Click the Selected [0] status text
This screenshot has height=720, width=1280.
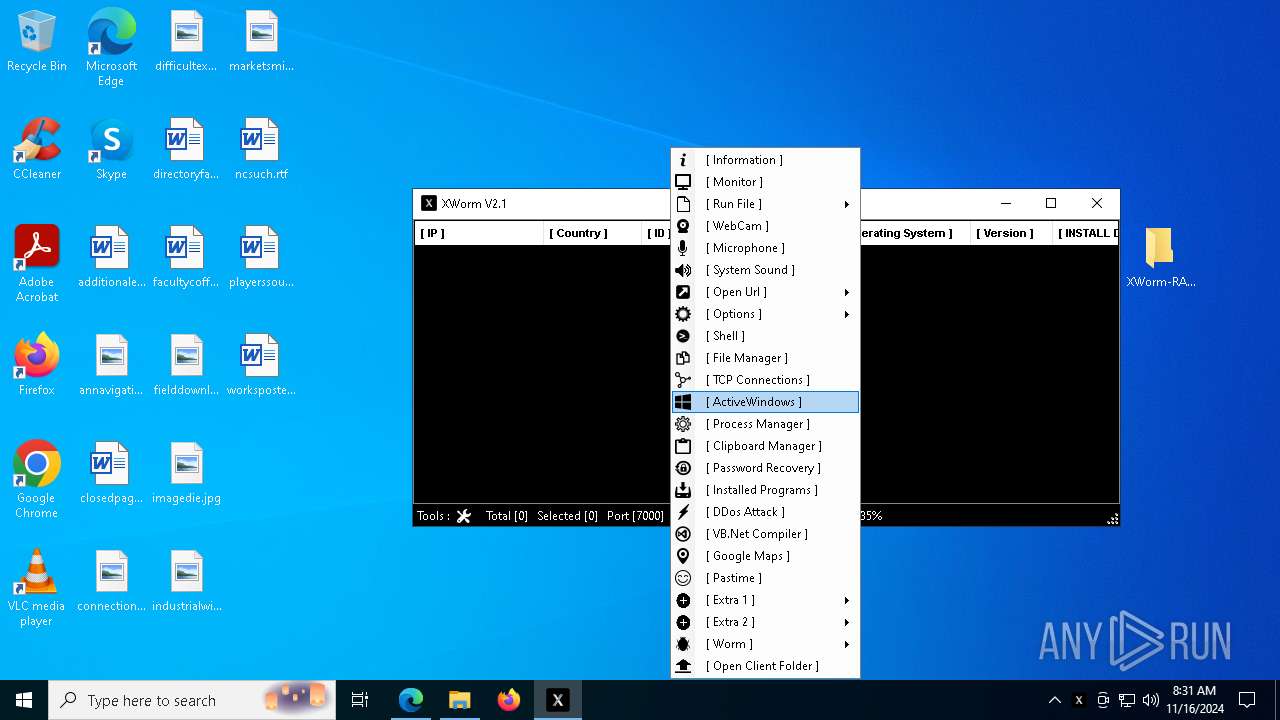(x=567, y=516)
